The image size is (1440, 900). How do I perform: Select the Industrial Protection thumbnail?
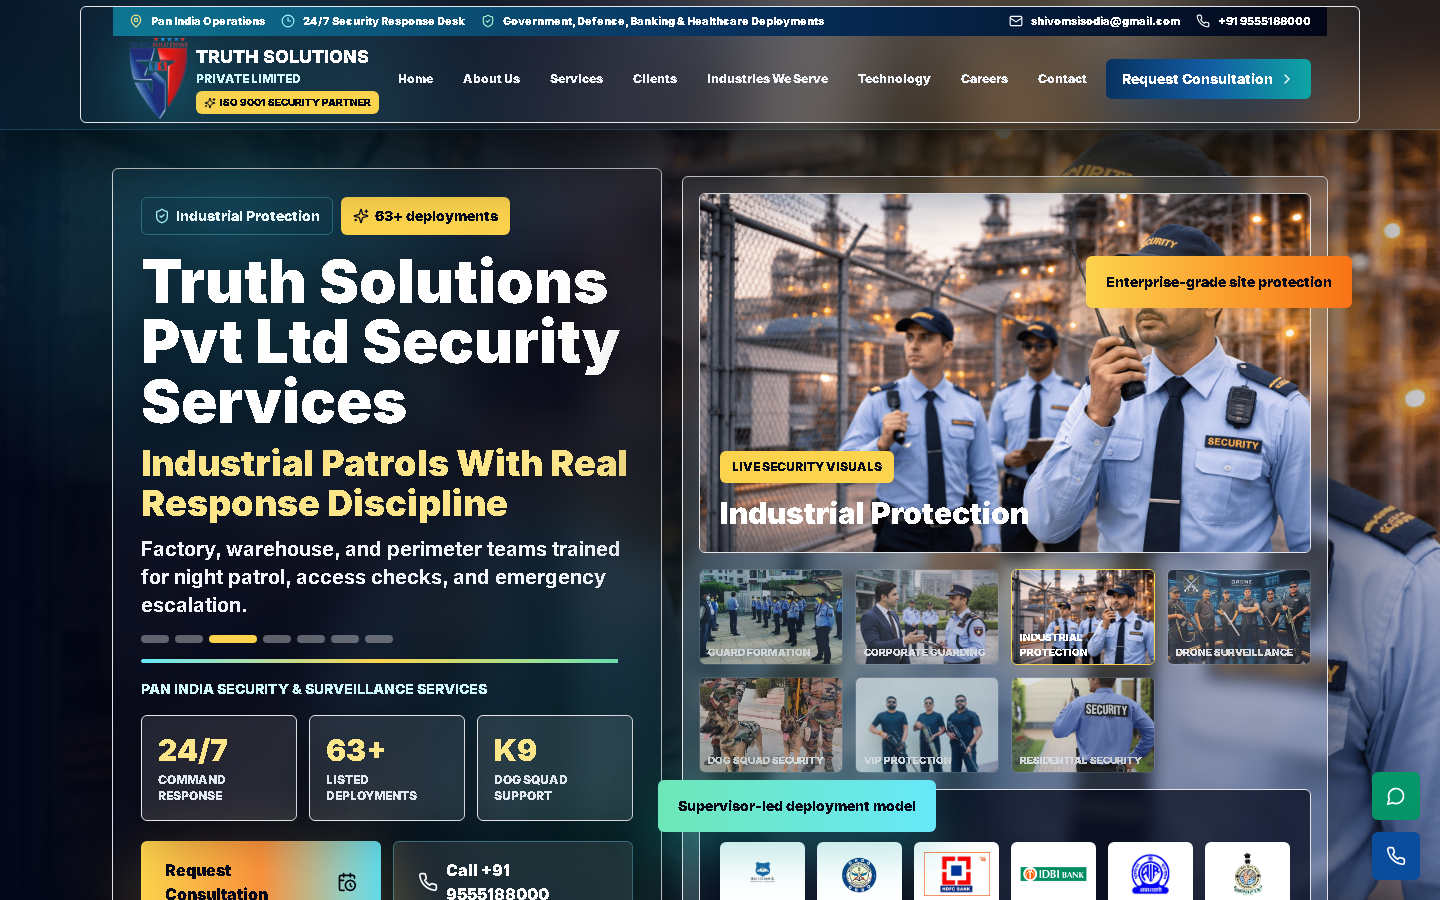coord(1083,617)
